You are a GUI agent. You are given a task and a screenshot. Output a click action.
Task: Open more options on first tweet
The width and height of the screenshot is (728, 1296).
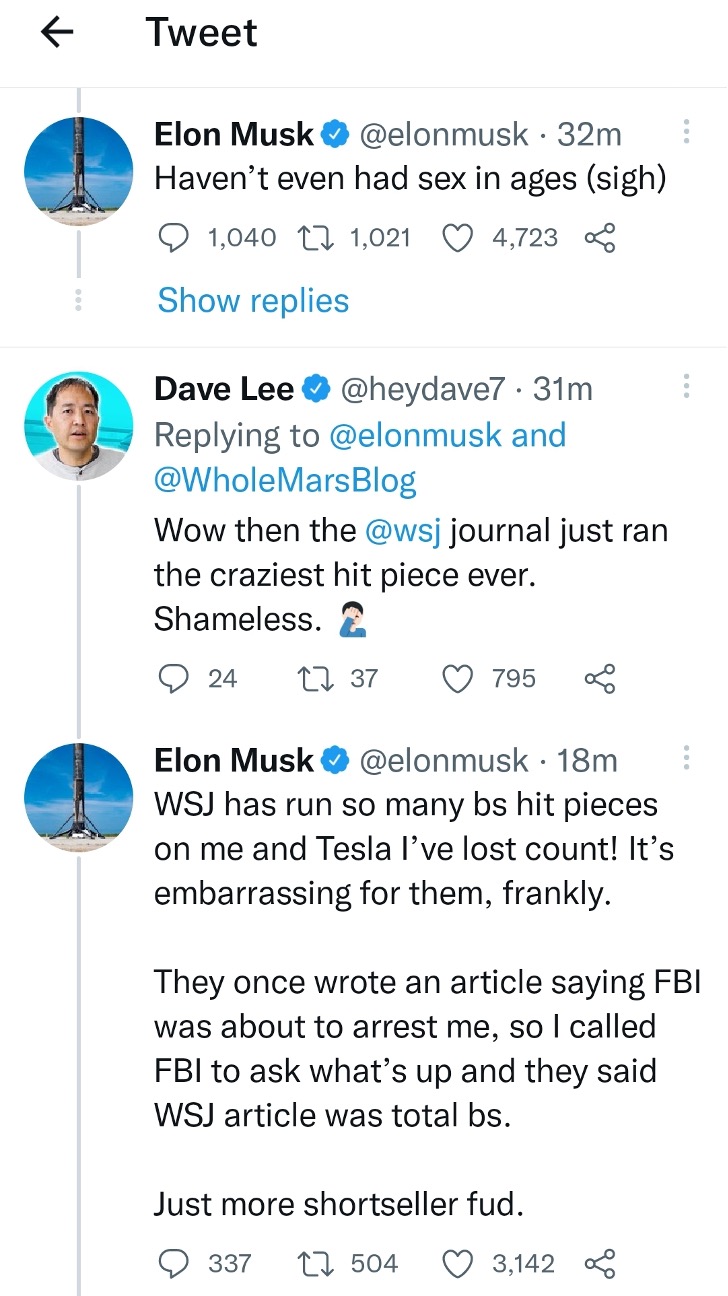pos(686,132)
